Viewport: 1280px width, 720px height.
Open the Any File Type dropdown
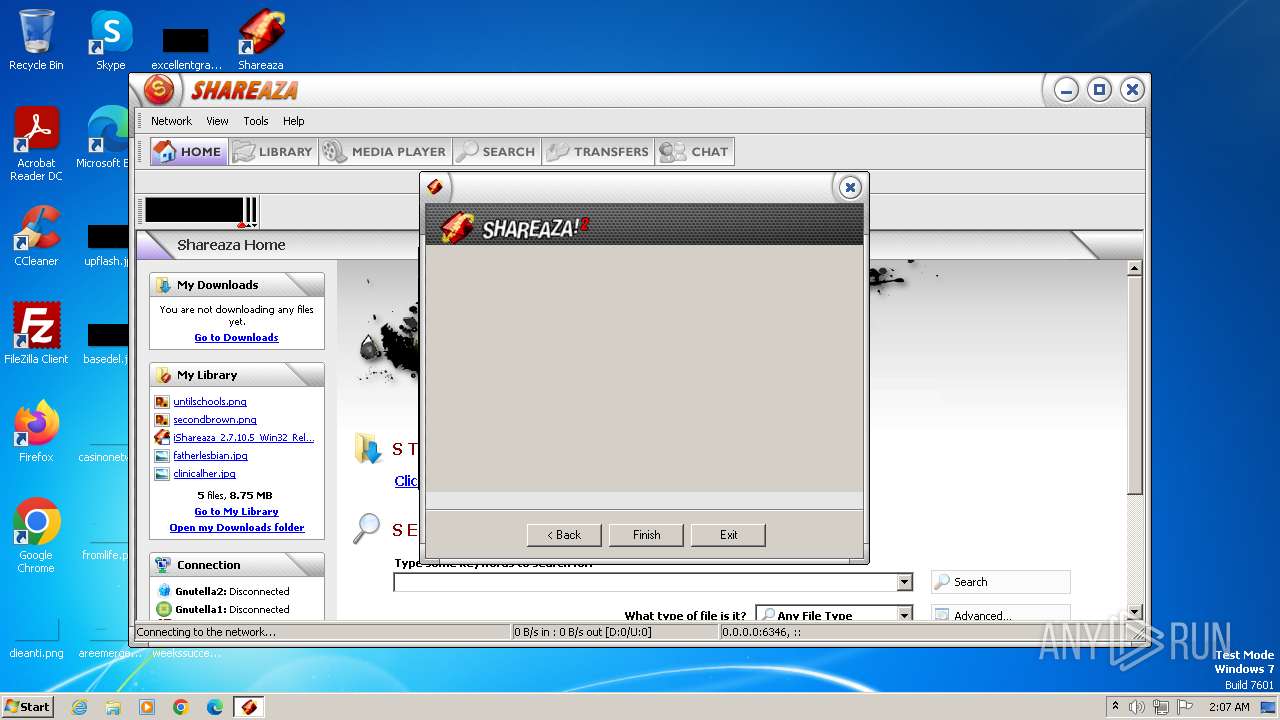[x=834, y=615]
